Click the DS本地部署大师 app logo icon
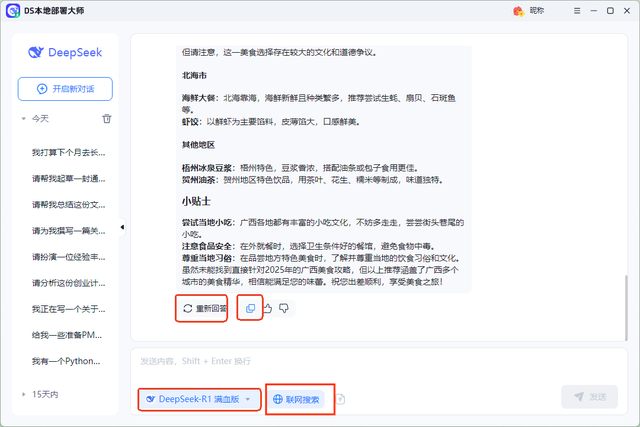640x427 pixels. coord(13,11)
